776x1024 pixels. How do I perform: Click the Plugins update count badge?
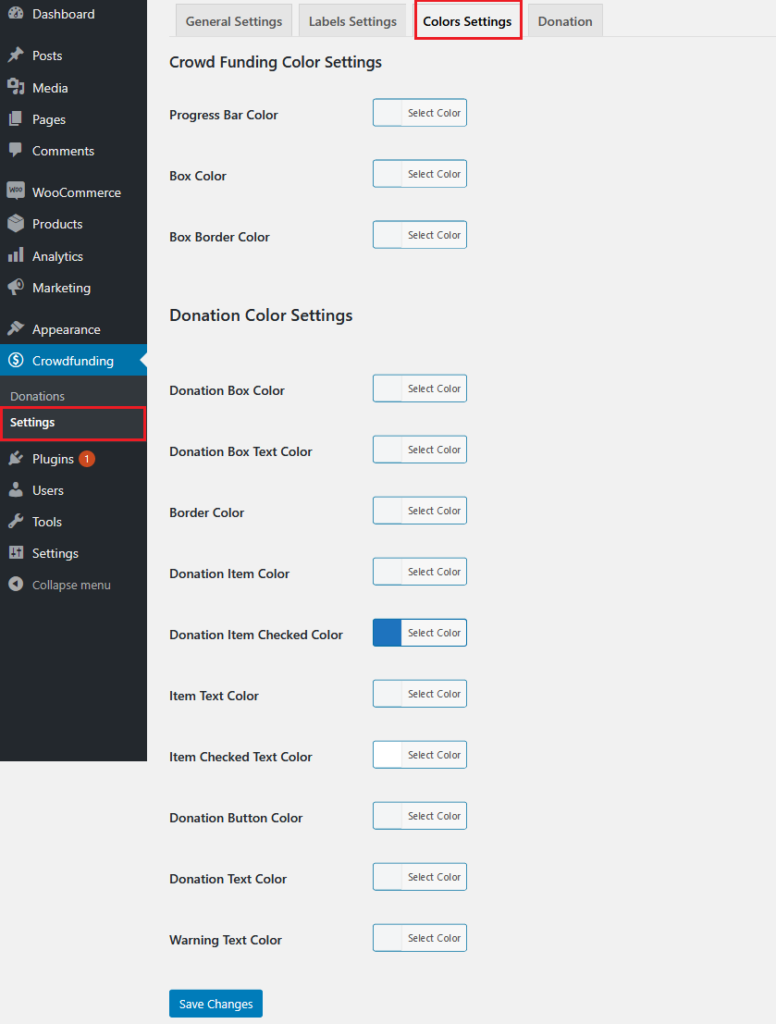coord(87,458)
